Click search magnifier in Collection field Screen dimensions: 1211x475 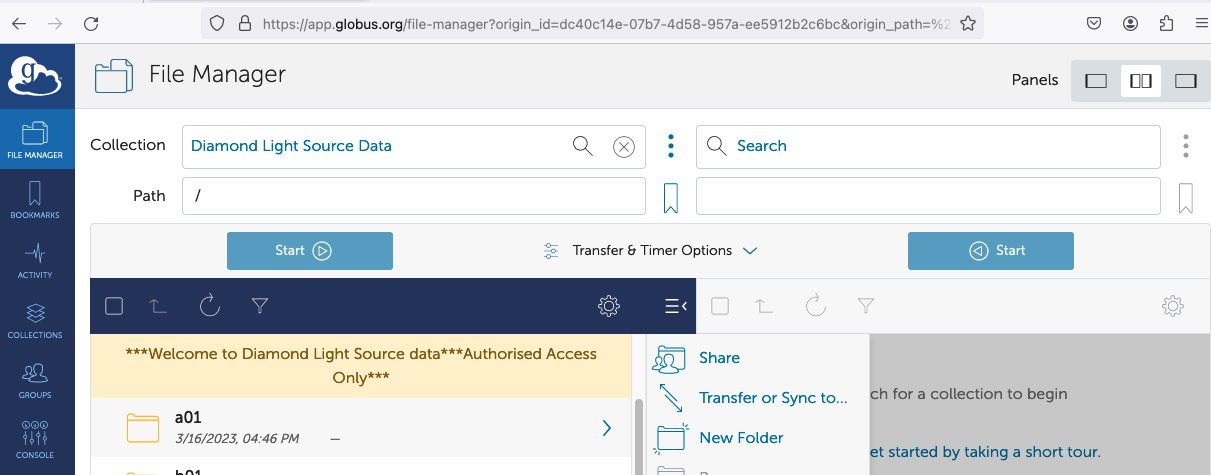point(583,146)
